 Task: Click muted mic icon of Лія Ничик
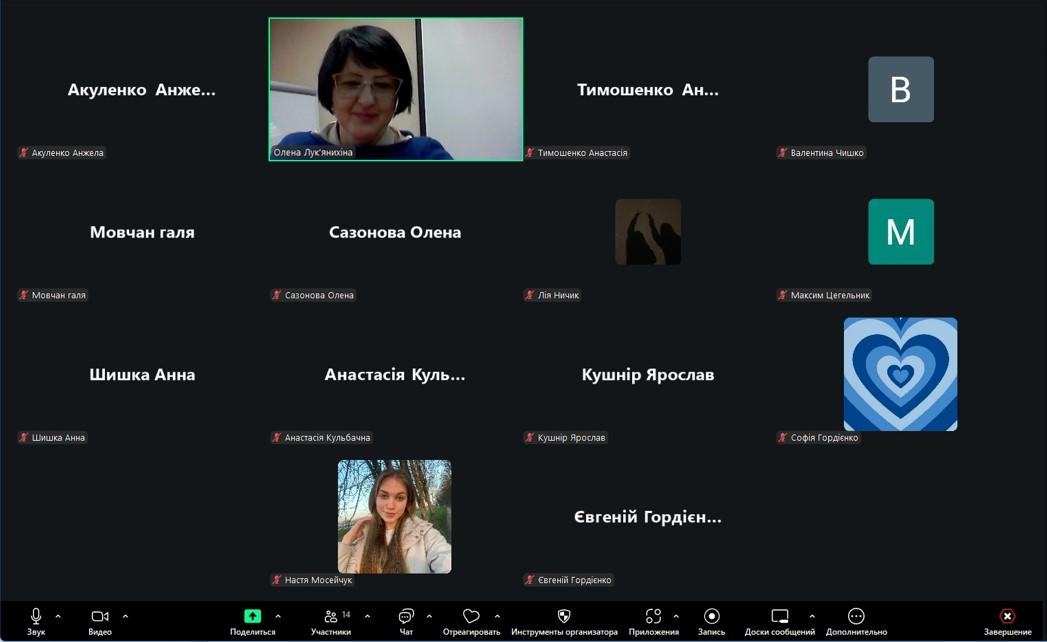click(530, 295)
